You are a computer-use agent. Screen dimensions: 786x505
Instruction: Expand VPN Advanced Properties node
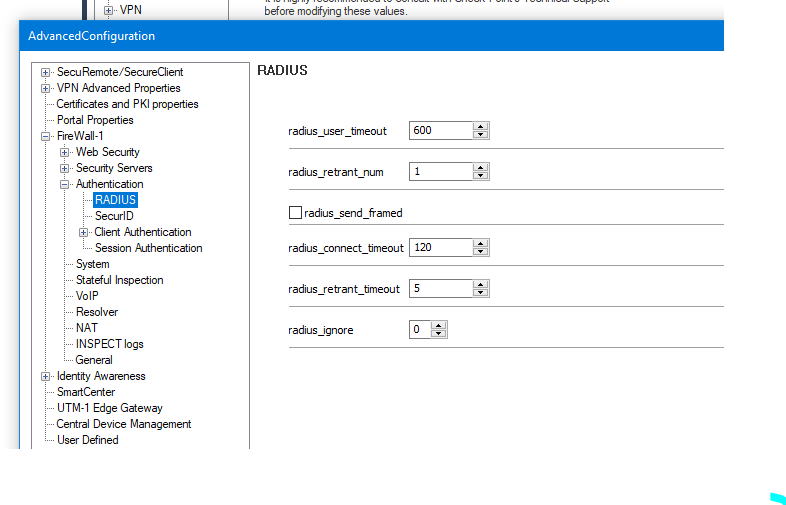[46, 88]
